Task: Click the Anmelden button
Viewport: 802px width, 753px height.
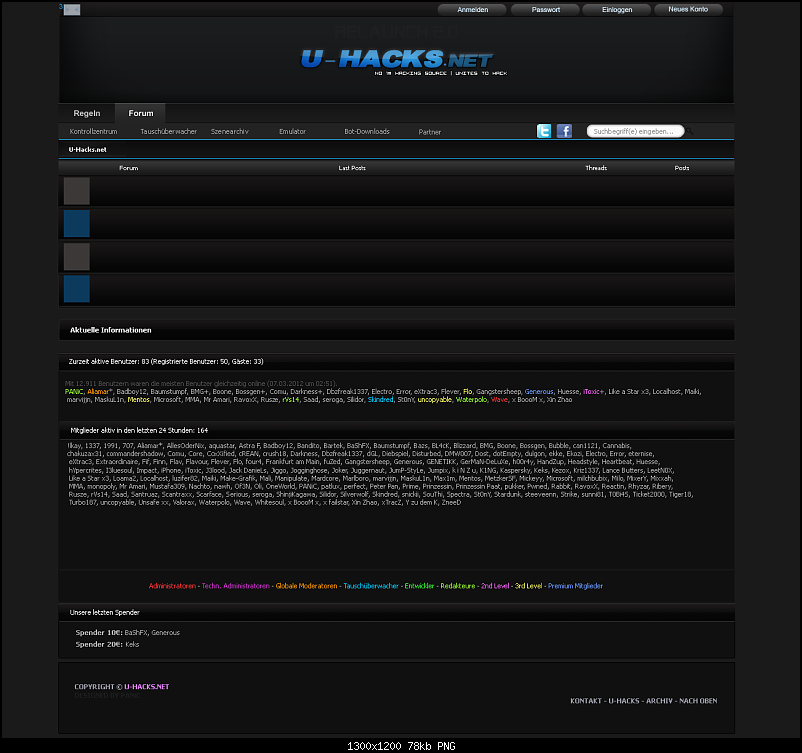Action: 472,9
